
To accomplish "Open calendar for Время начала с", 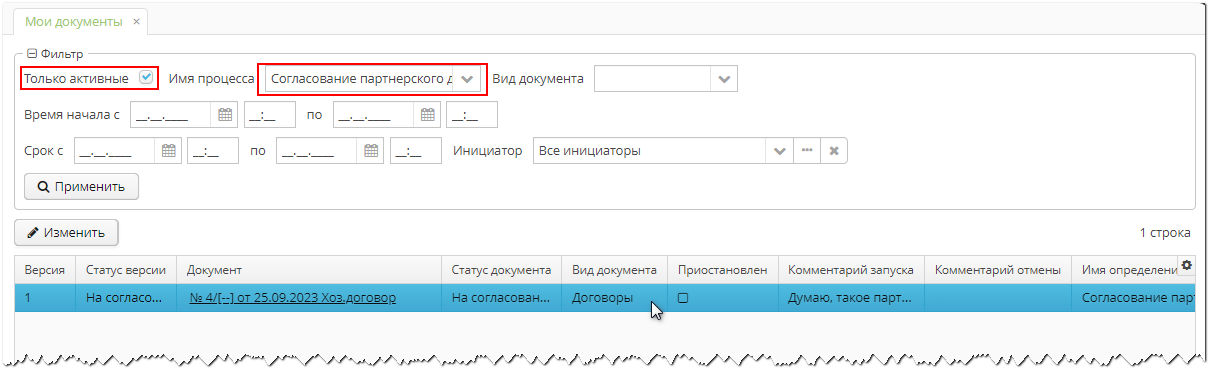I will tap(225, 115).
